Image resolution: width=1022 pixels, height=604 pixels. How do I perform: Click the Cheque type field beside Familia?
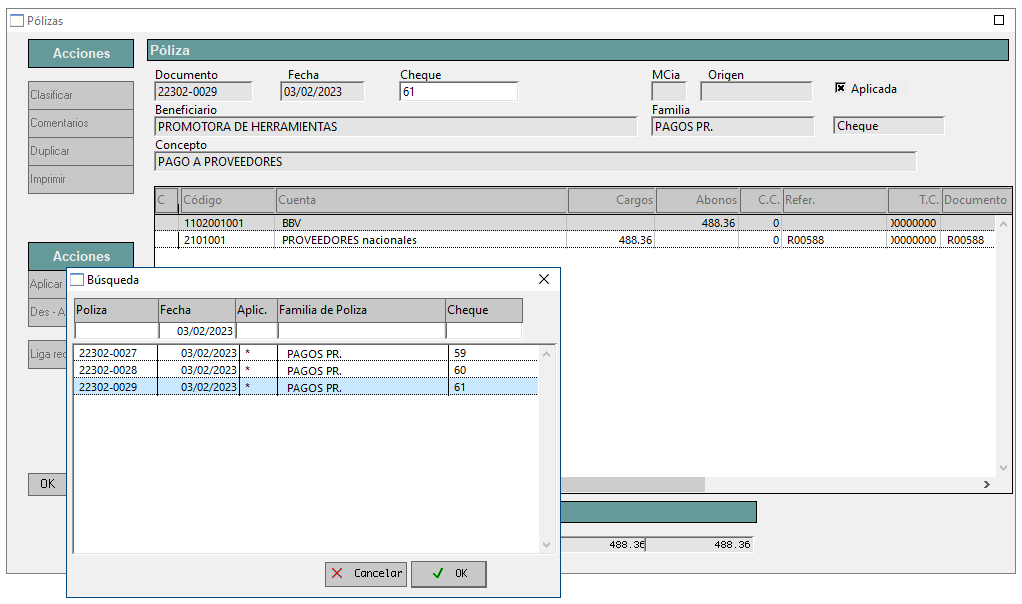pyautogui.click(x=888, y=126)
